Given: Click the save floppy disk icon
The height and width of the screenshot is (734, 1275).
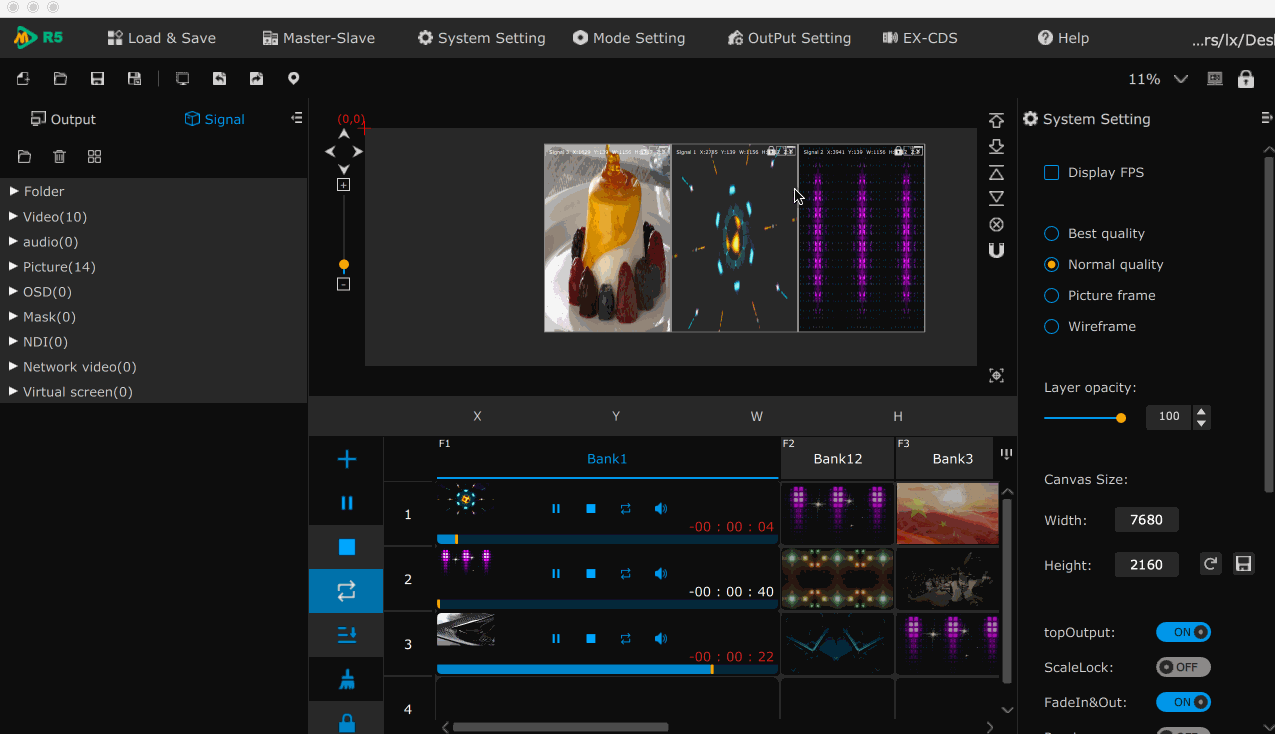Looking at the screenshot, I should point(97,79).
